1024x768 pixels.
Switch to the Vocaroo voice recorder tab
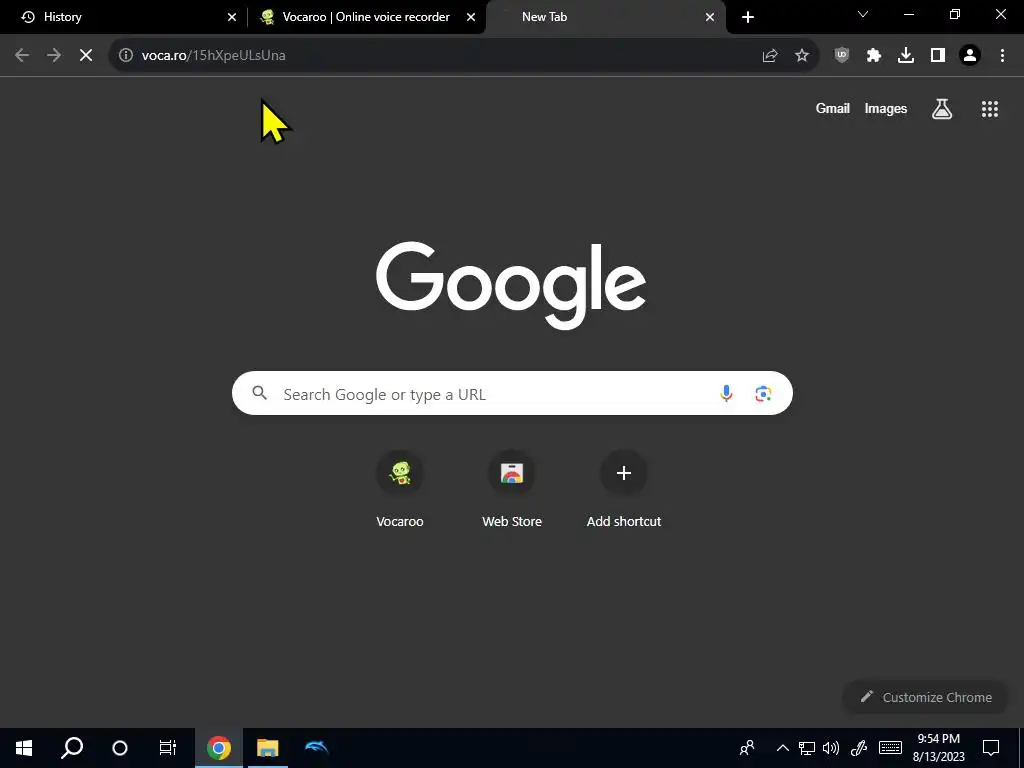pos(366,17)
